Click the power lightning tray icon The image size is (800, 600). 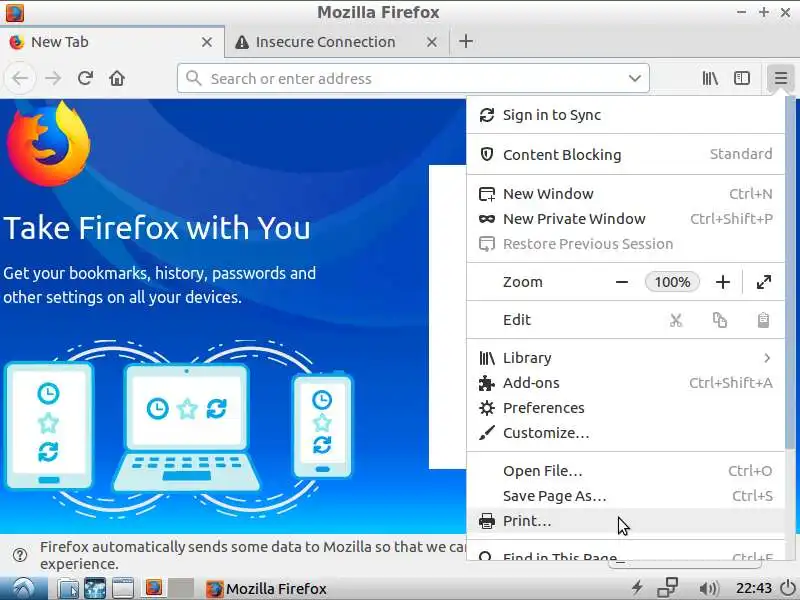point(637,588)
